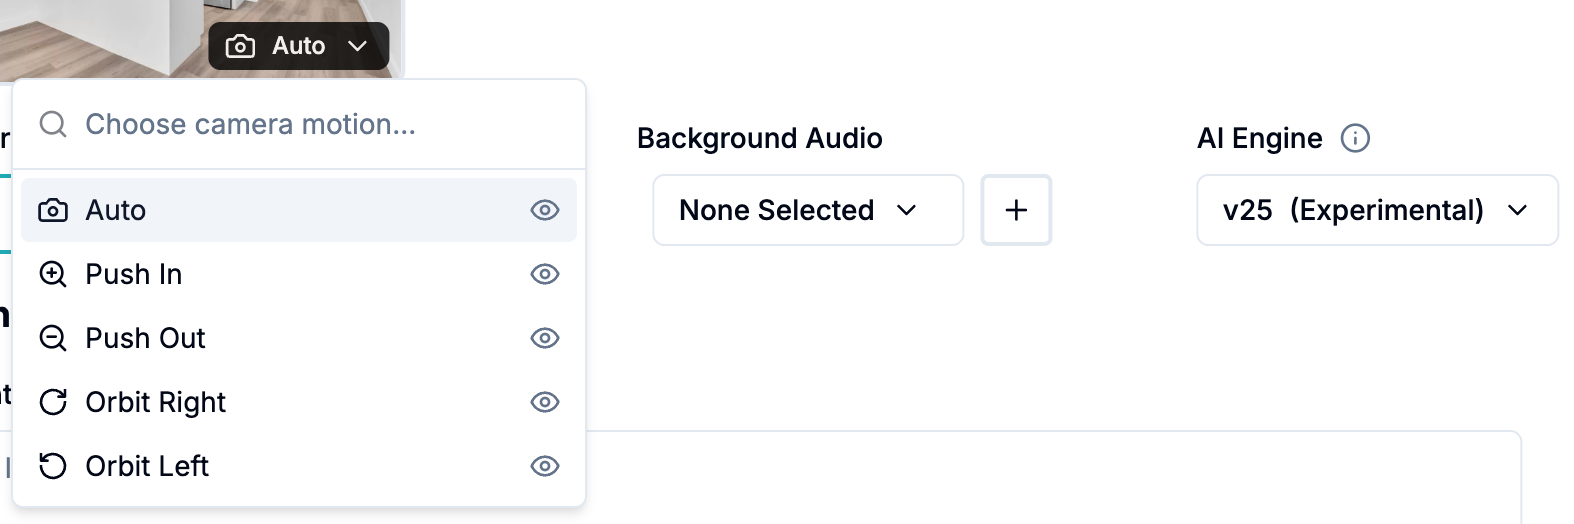Click the AI Engine info icon
Screen dimensions: 1574x524
(1355, 138)
